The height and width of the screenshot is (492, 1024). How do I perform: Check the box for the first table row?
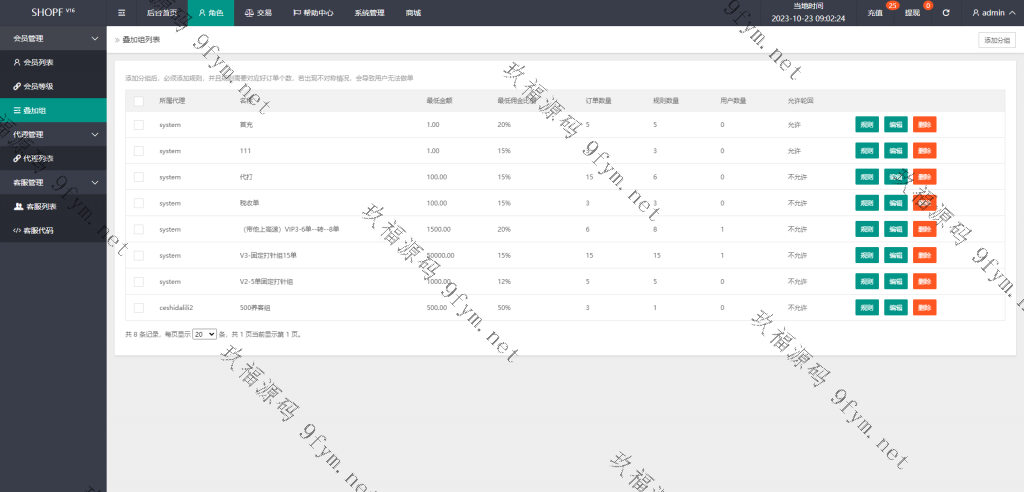138,125
